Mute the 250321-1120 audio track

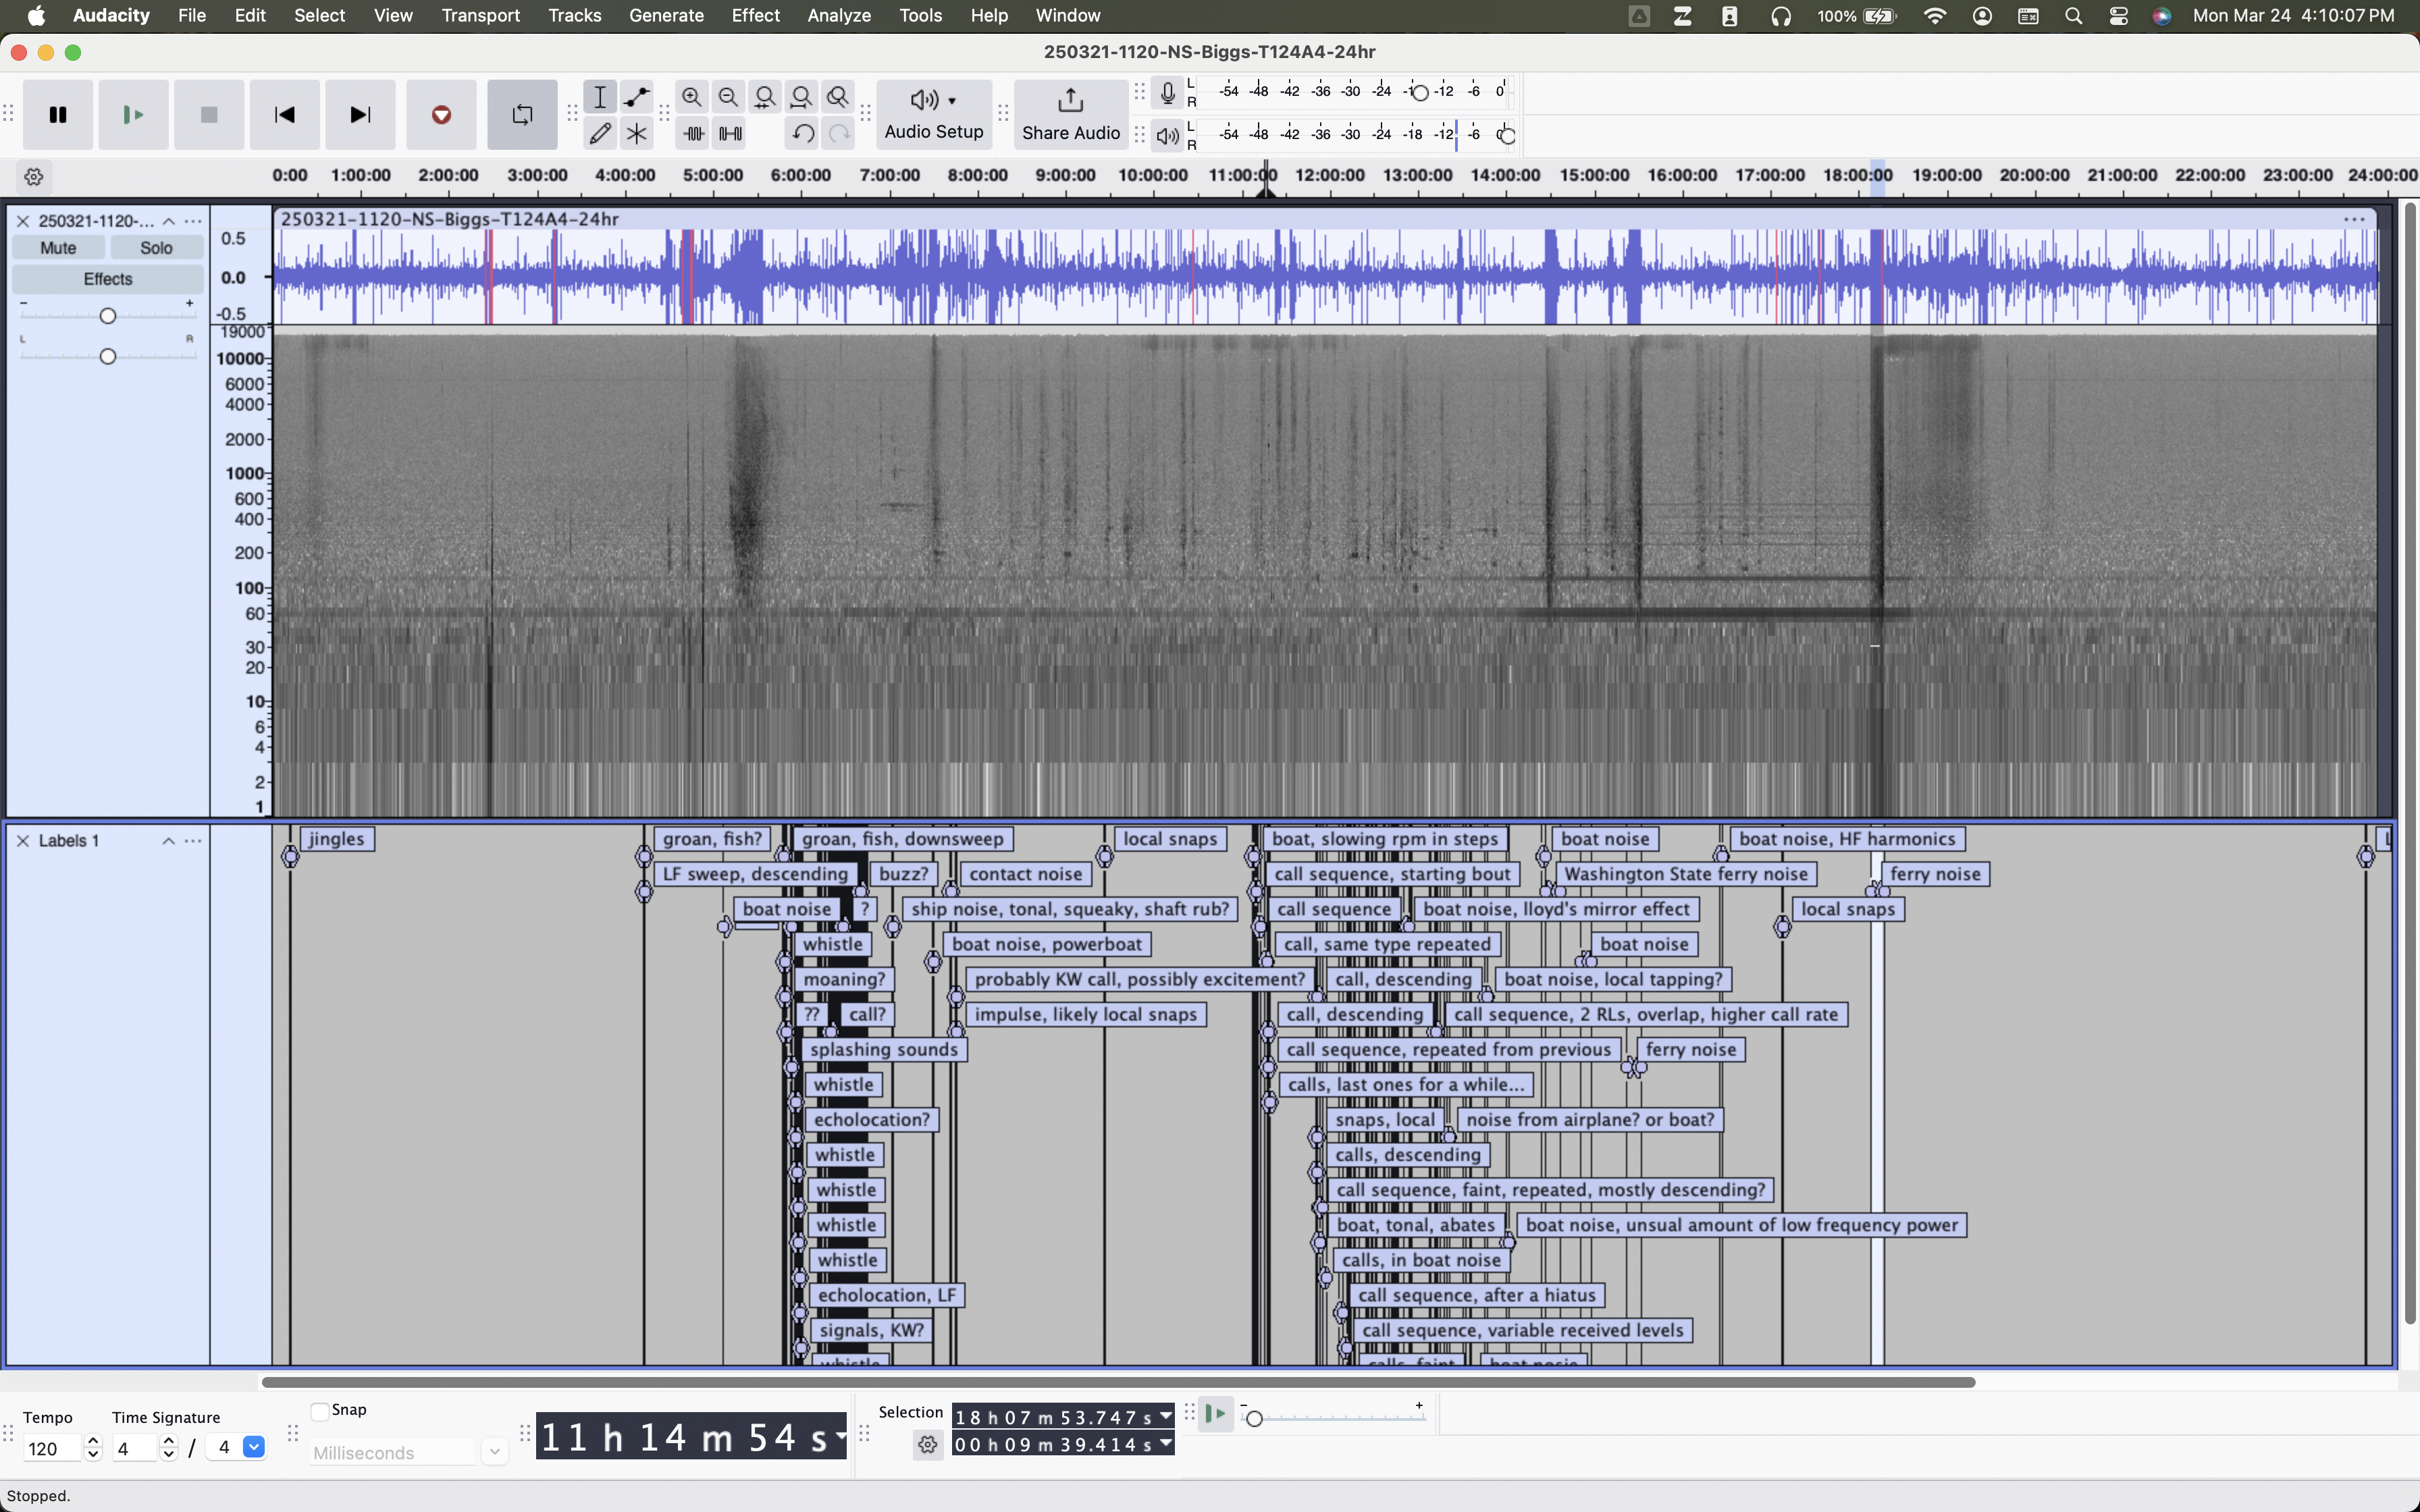58,248
